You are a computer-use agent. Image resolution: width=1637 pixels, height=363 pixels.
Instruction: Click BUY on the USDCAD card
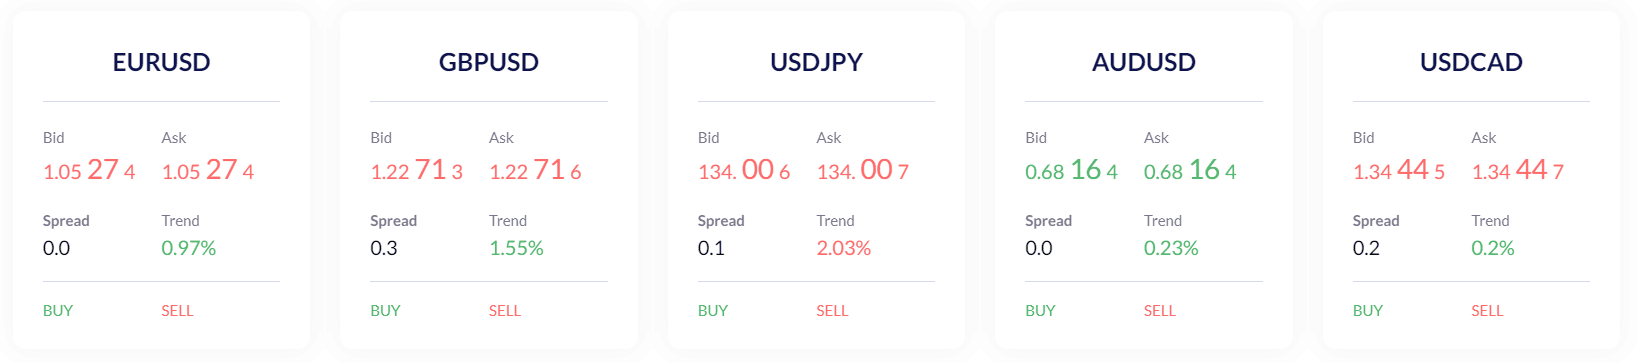click(1368, 311)
